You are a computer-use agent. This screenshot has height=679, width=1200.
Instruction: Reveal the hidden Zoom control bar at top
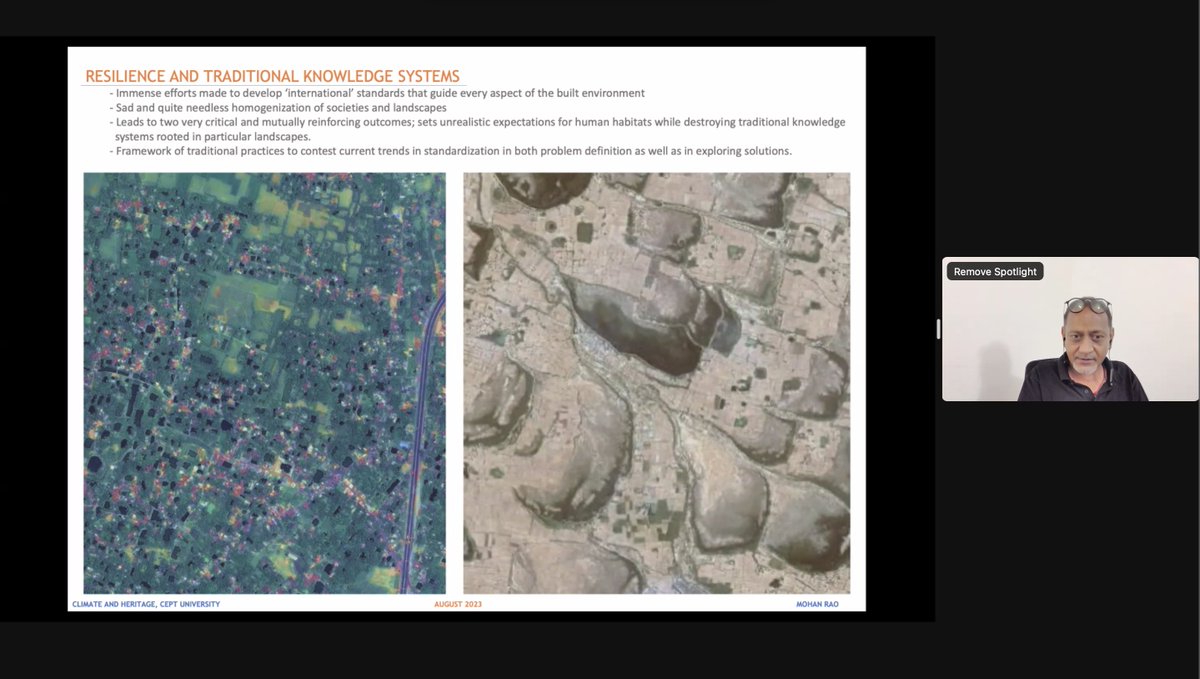click(x=600, y=5)
